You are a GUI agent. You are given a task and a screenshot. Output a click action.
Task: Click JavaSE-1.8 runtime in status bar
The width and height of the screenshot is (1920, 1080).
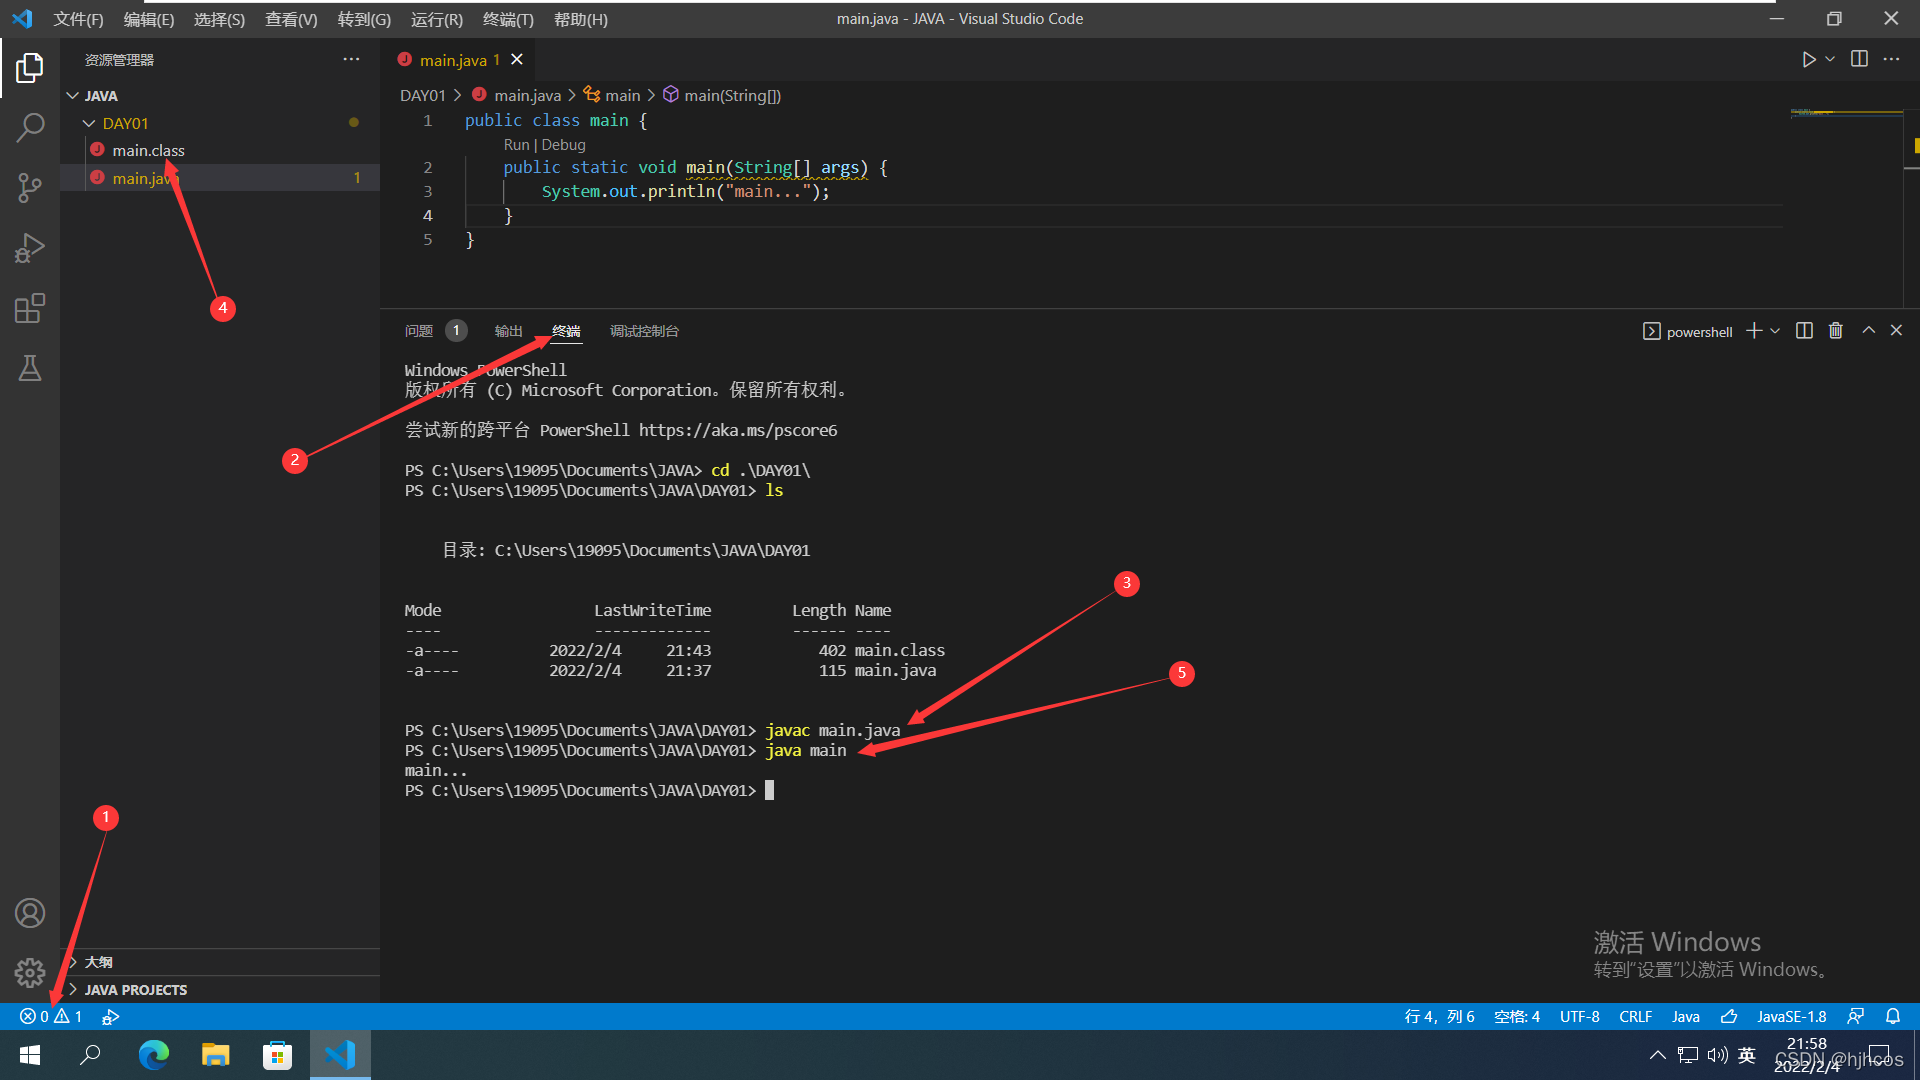coord(1791,1017)
